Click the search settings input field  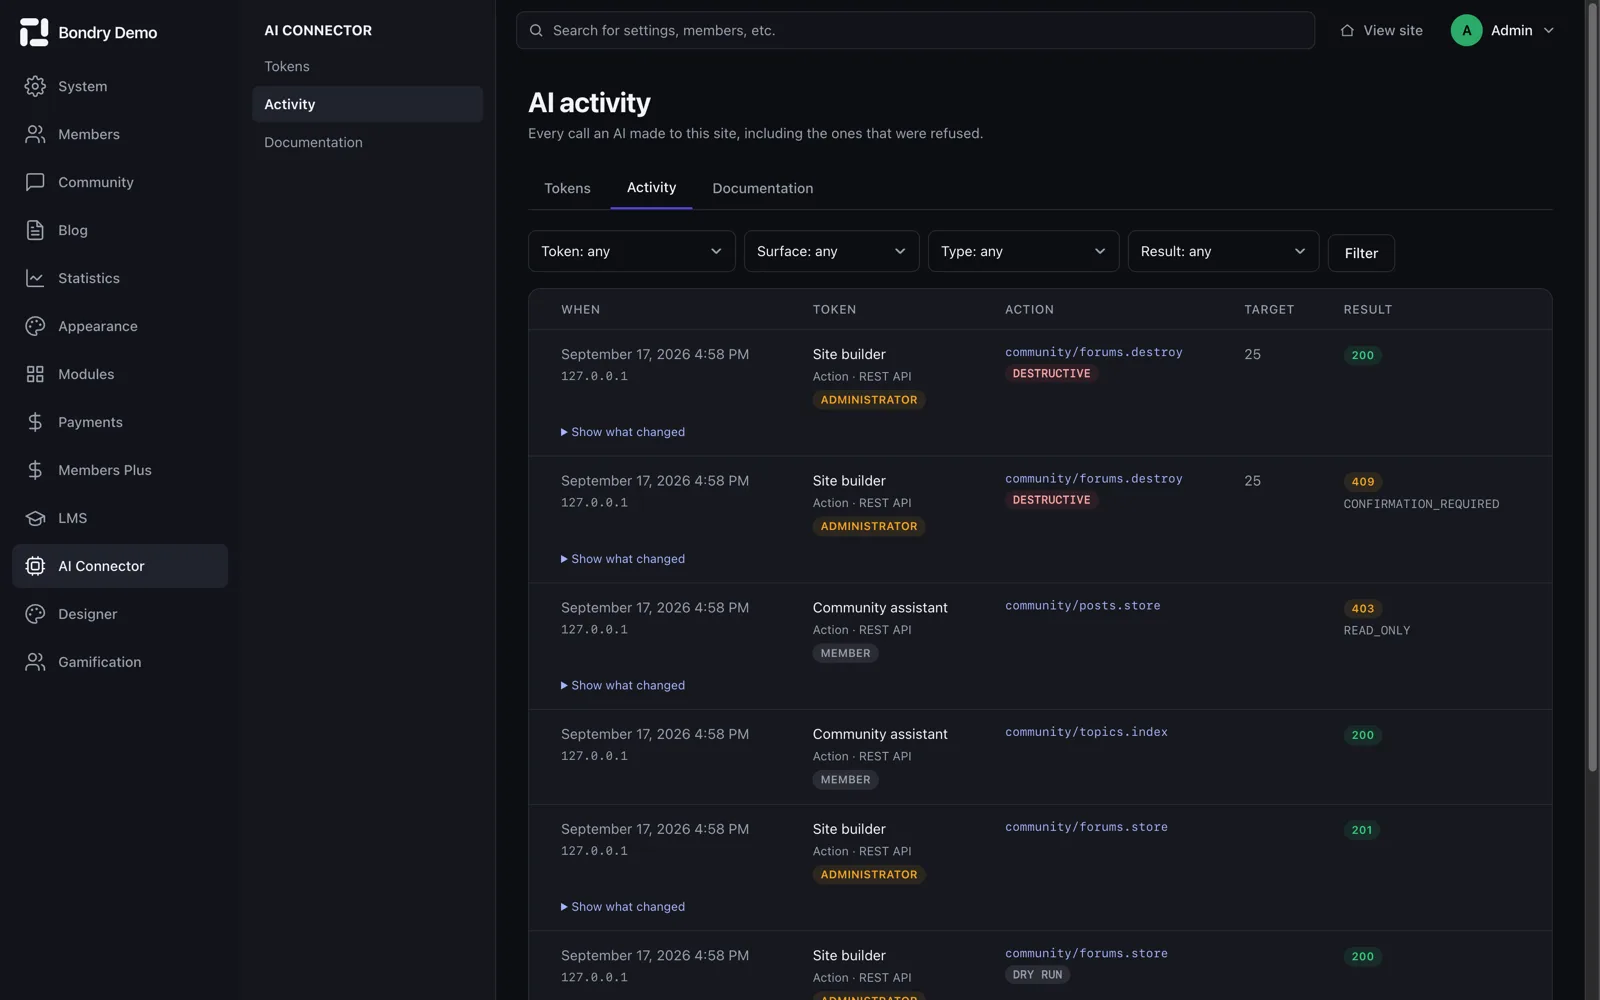915,30
